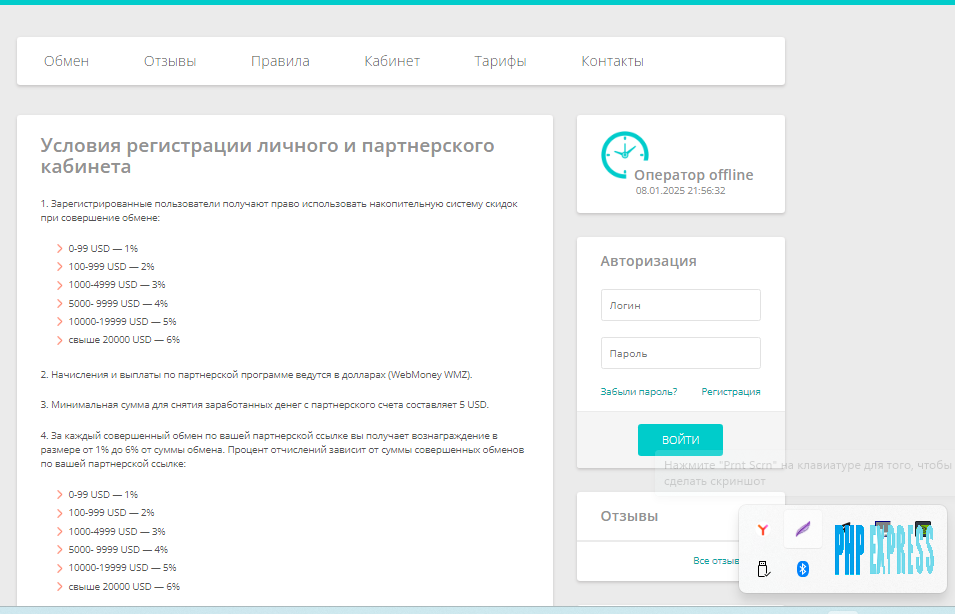Click 0-99 USD — 1% in the discount list
Screen dimensions: 955x614
pyautogui.click(x=103, y=249)
